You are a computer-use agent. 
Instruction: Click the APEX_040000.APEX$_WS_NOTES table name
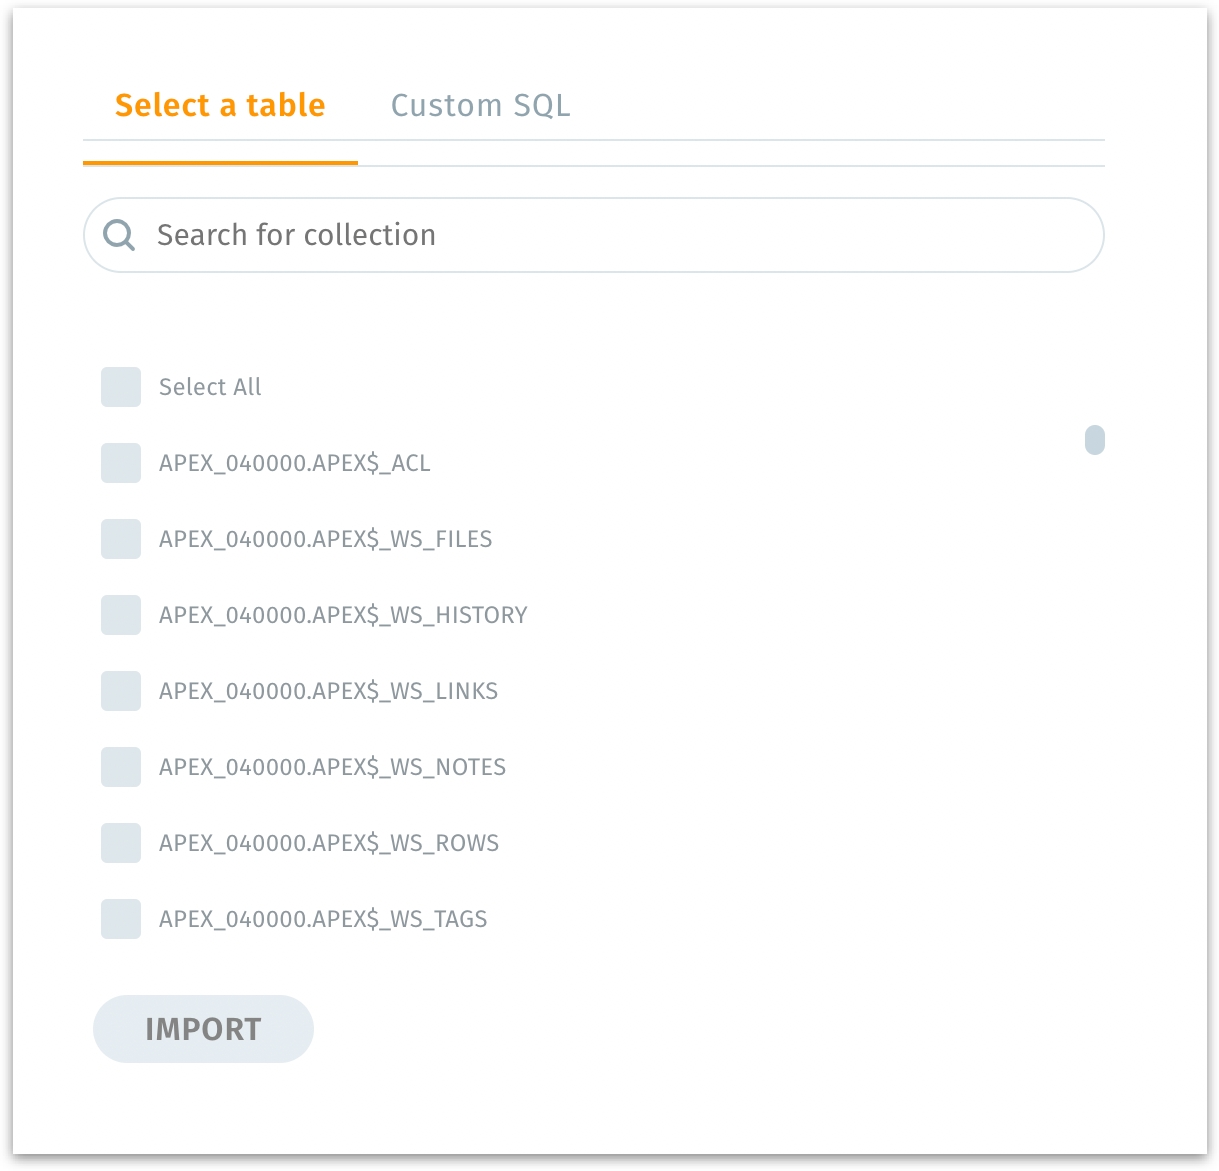332,767
